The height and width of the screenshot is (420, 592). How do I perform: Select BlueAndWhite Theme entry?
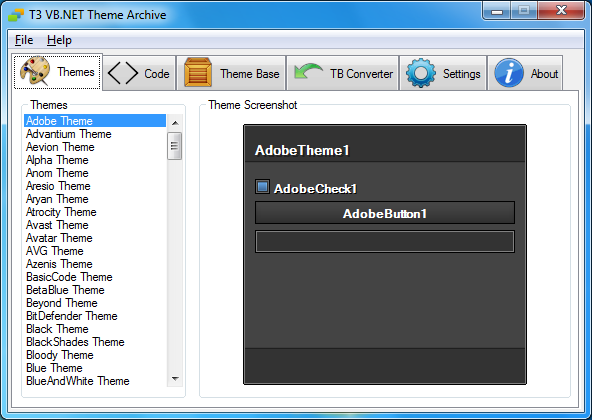click(95, 381)
